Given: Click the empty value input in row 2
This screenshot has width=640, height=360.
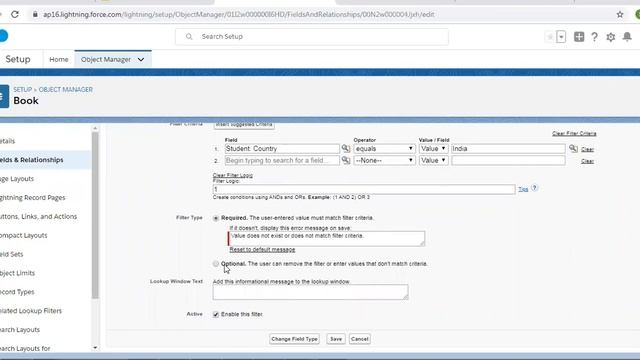Looking at the screenshot, I should click(x=508, y=160).
